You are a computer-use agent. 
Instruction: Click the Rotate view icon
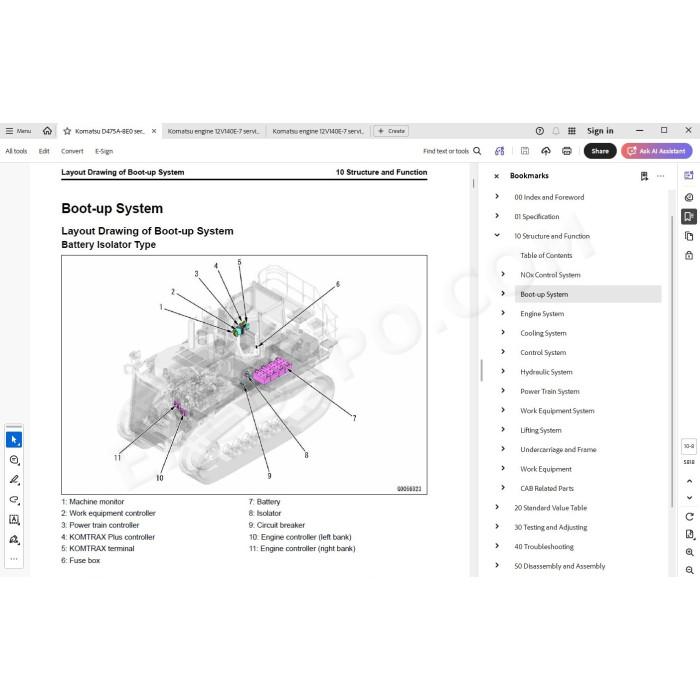pos(689,517)
